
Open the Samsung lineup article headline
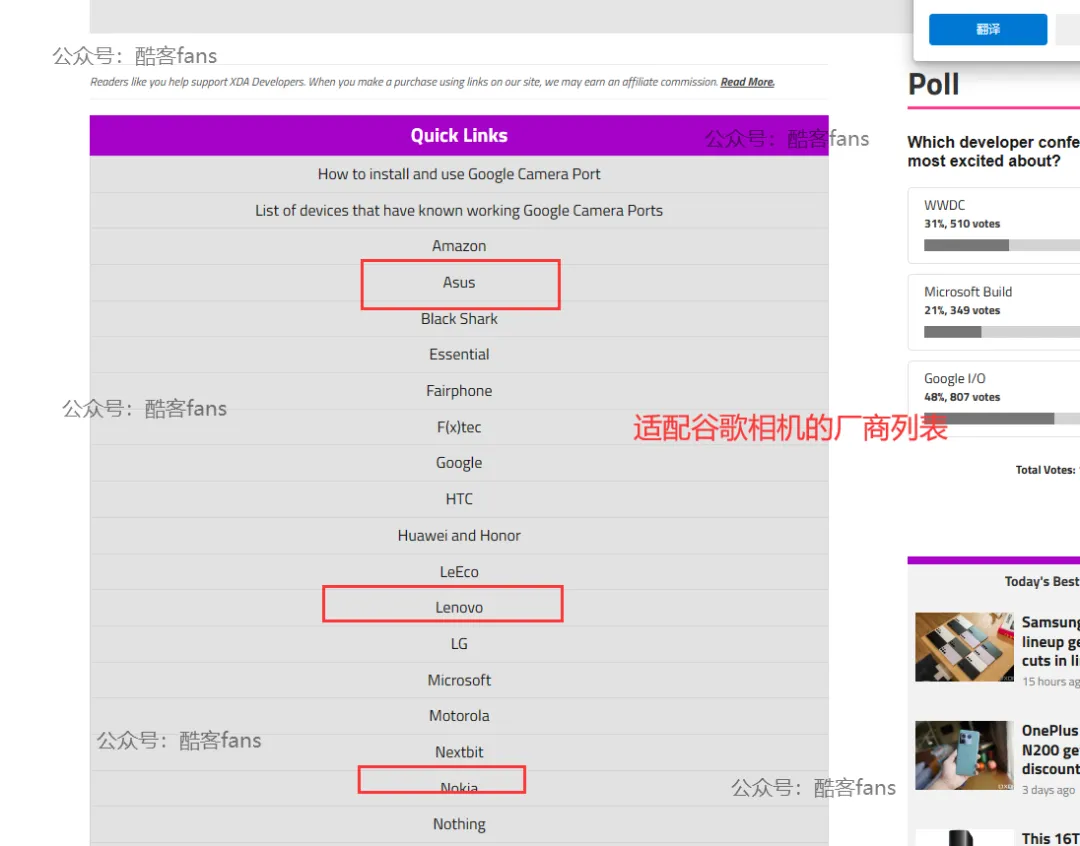tap(1050, 641)
